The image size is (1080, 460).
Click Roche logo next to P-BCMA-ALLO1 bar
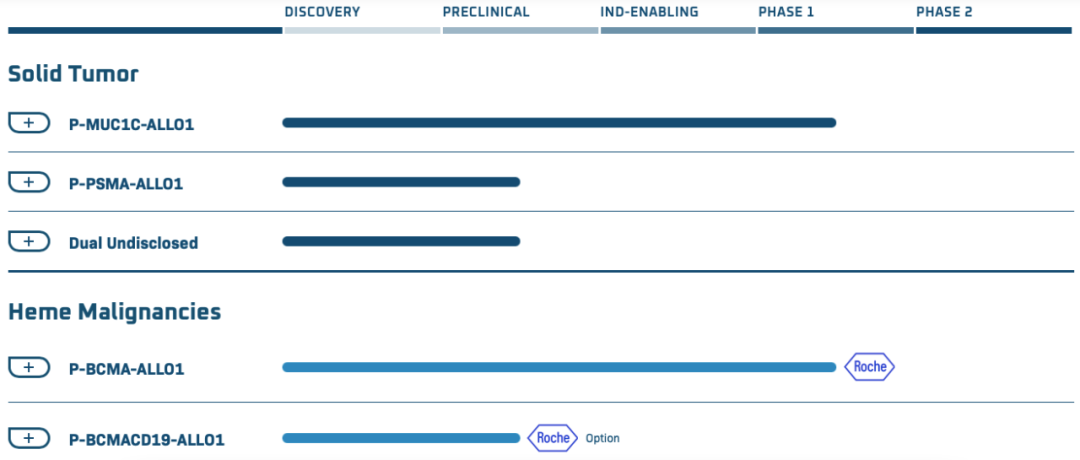869,367
